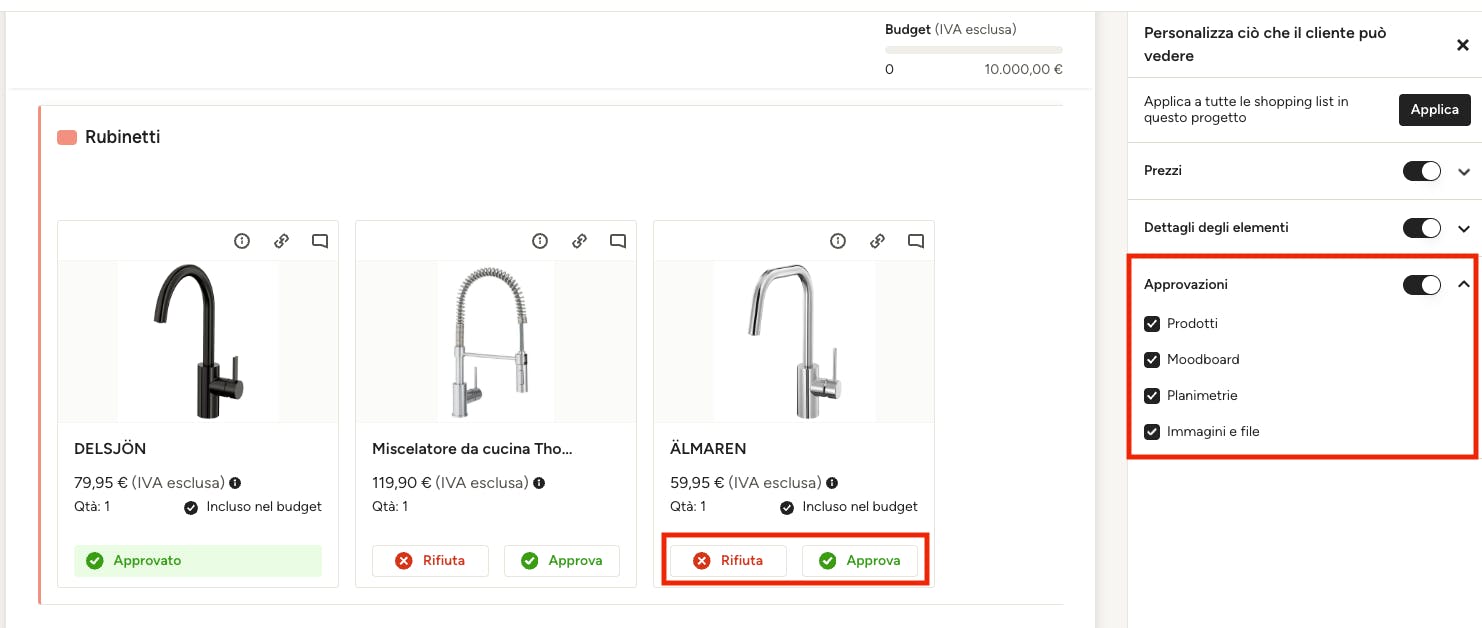The image size is (1482, 628).
Task: Disable the Dettagli degli elementi toggle
Action: pyautogui.click(x=1422, y=228)
